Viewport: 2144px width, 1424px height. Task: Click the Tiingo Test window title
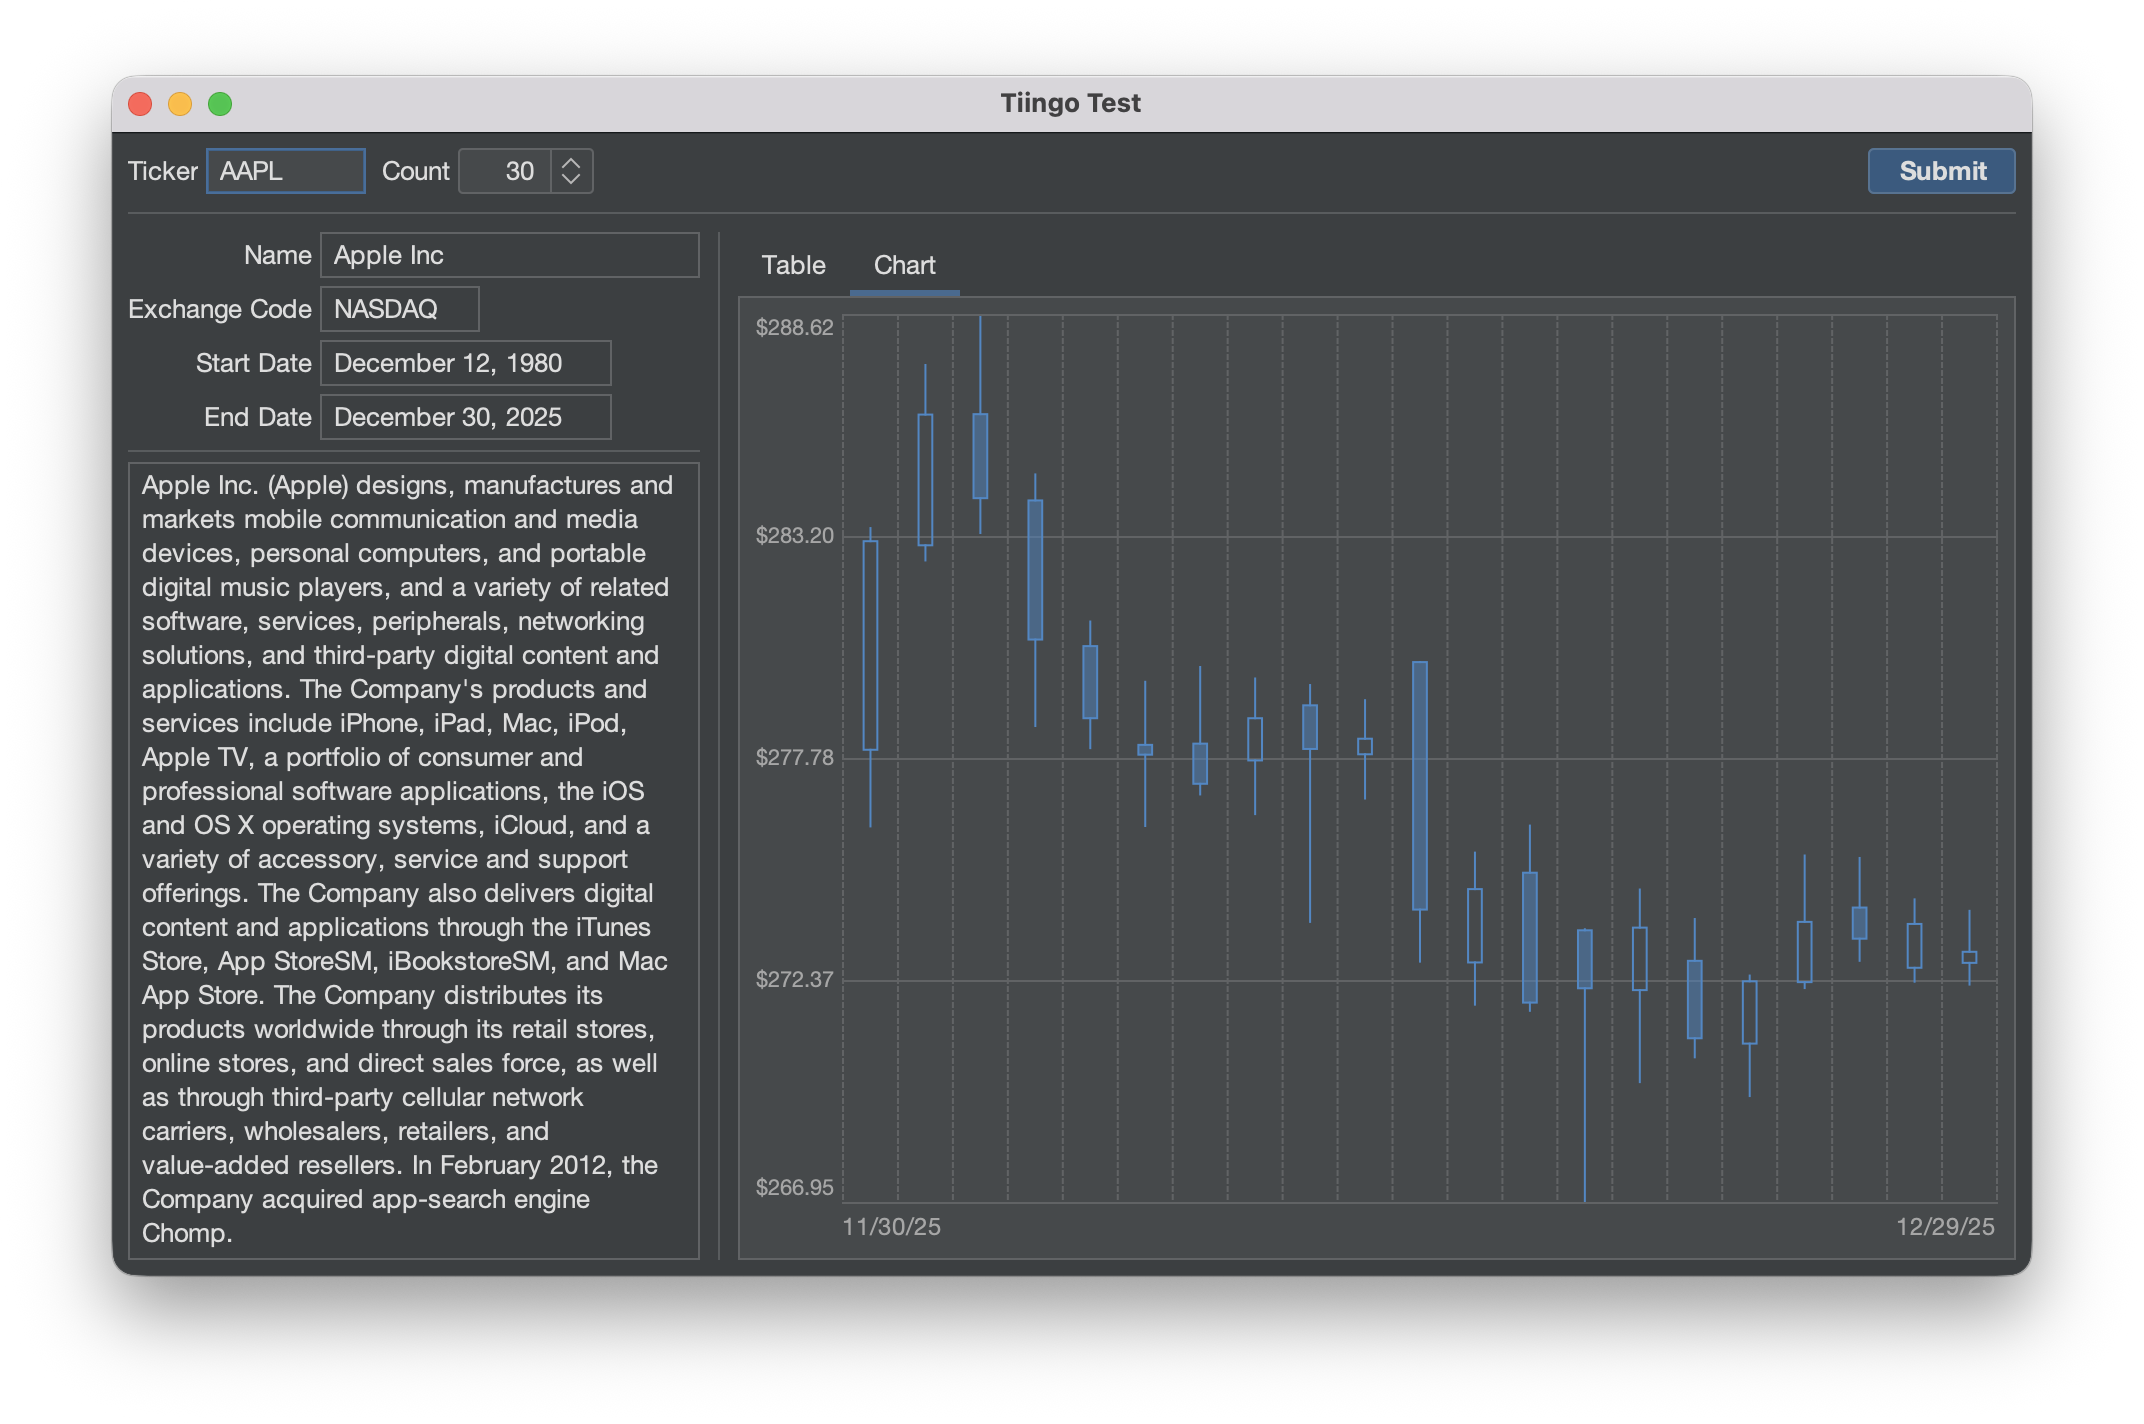tap(1070, 103)
